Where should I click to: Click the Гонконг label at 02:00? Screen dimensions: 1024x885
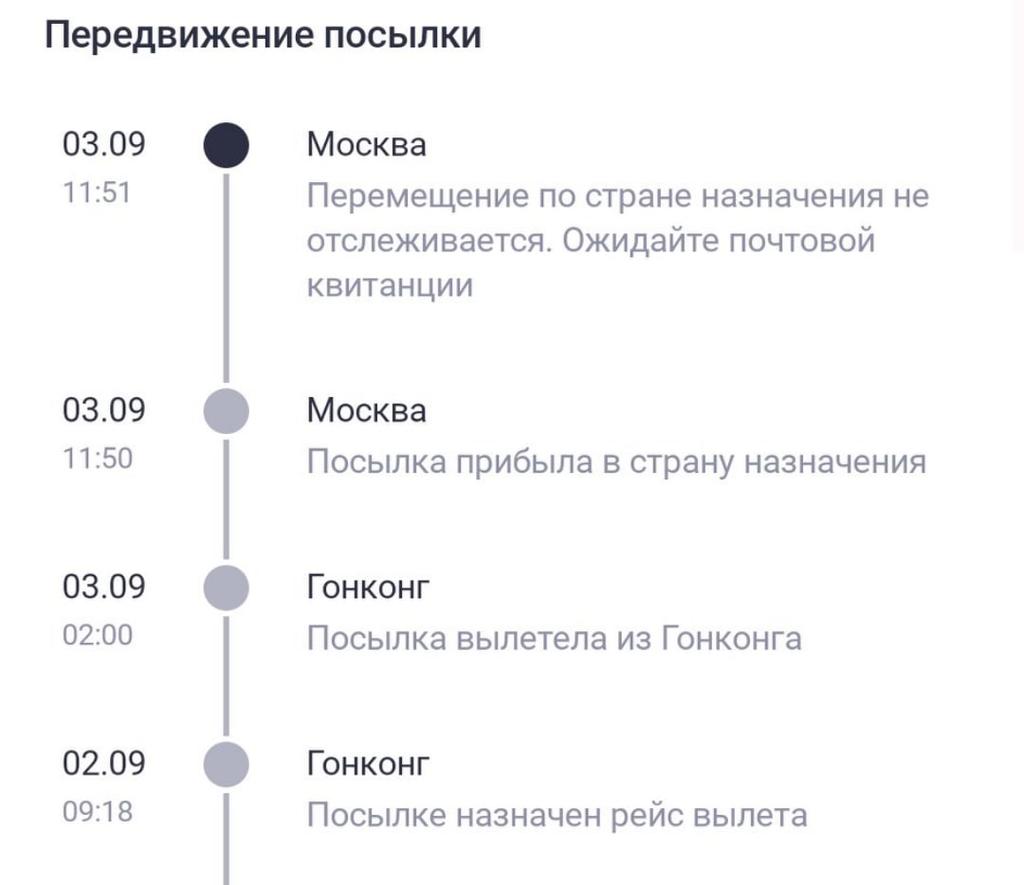point(368,587)
